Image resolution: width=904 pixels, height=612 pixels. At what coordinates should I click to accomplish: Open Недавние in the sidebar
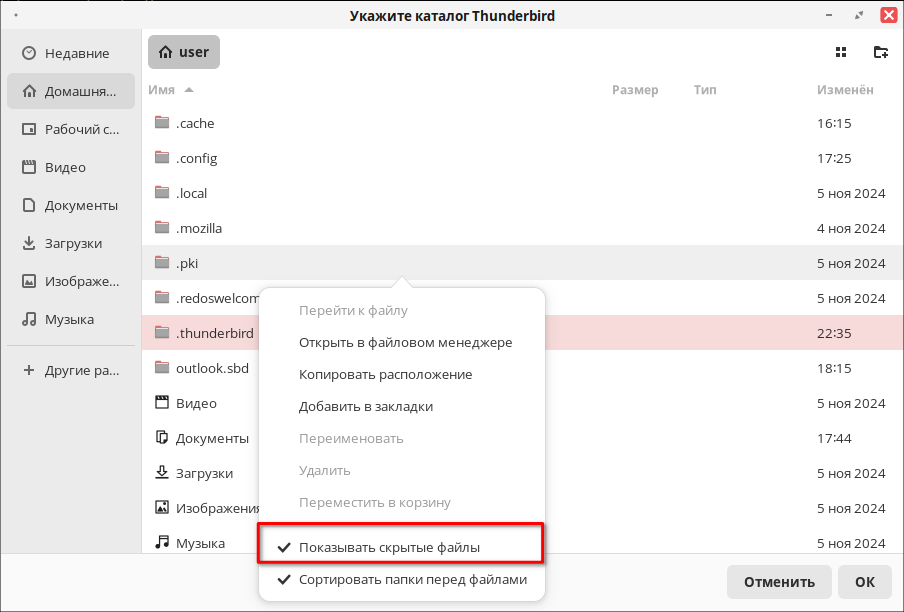[x=71, y=54]
